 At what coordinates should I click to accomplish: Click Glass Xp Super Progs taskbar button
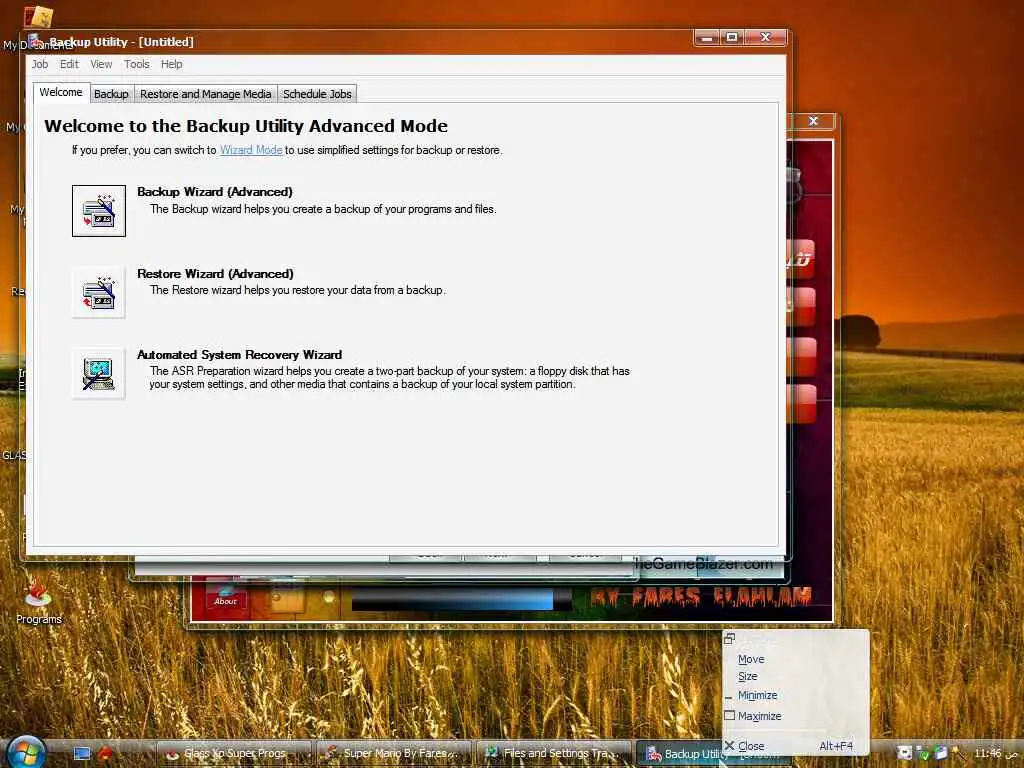[234, 754]
